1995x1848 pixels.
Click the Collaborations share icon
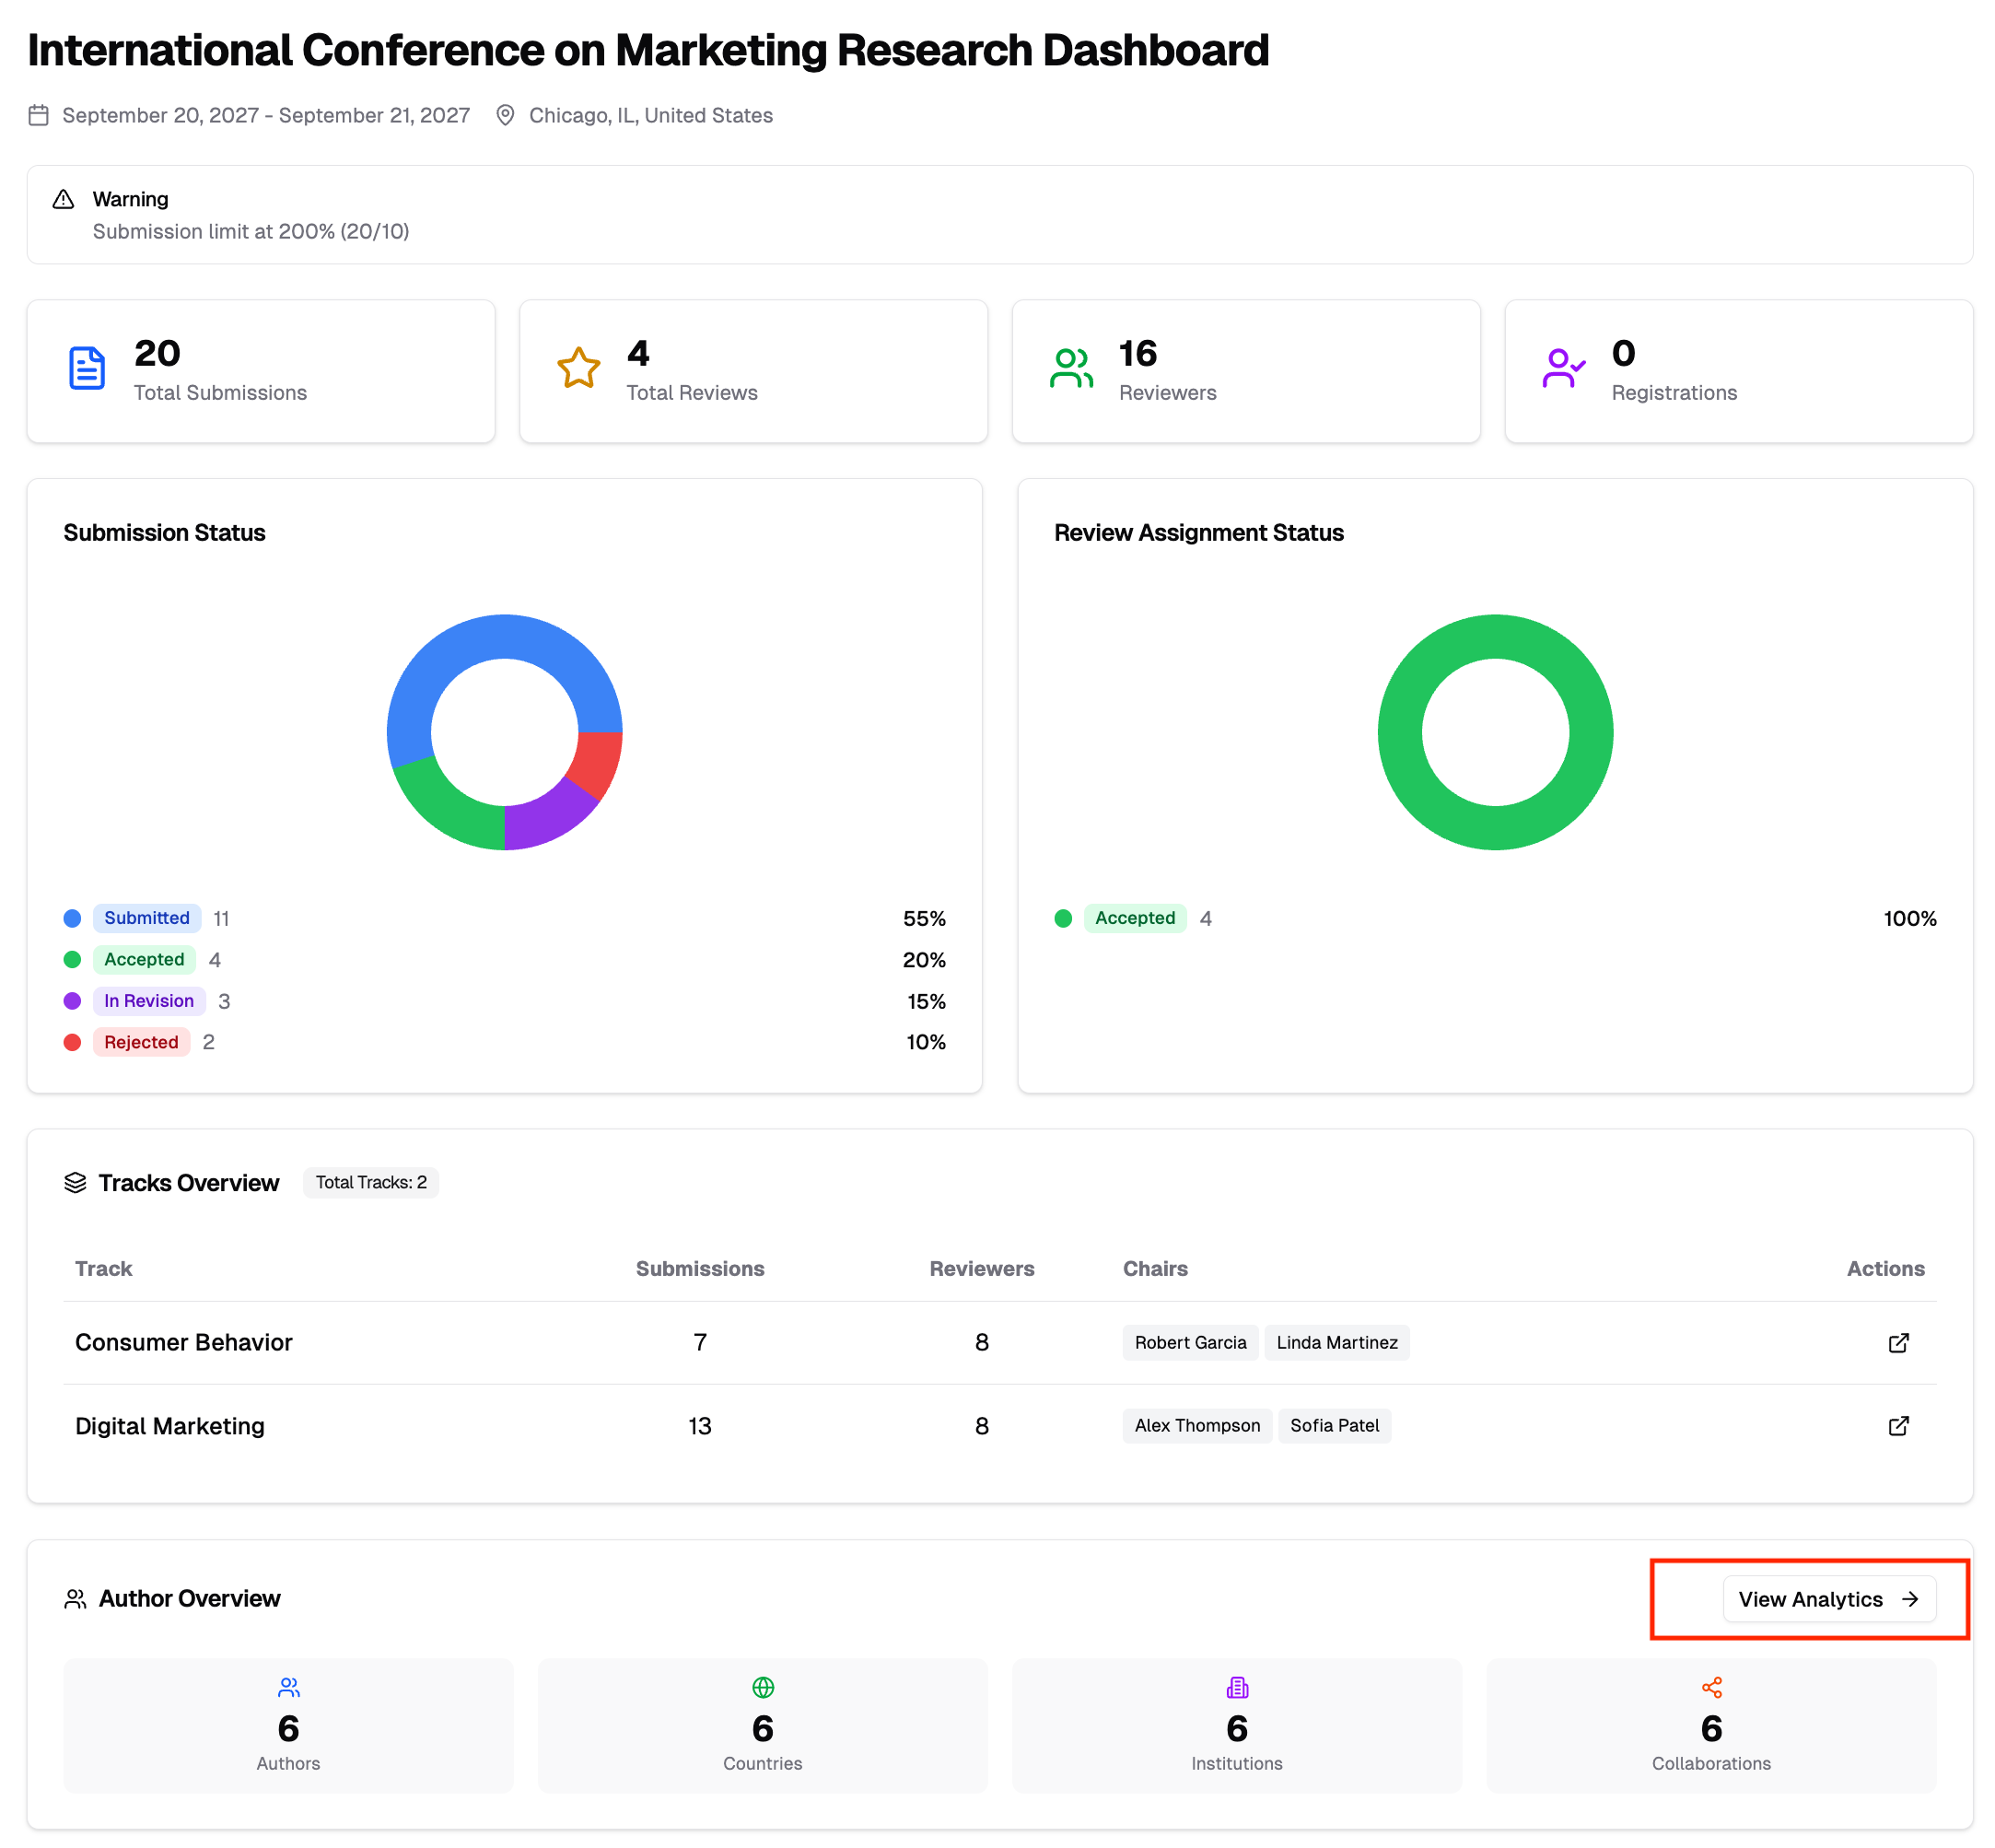pos(1711,1687)
